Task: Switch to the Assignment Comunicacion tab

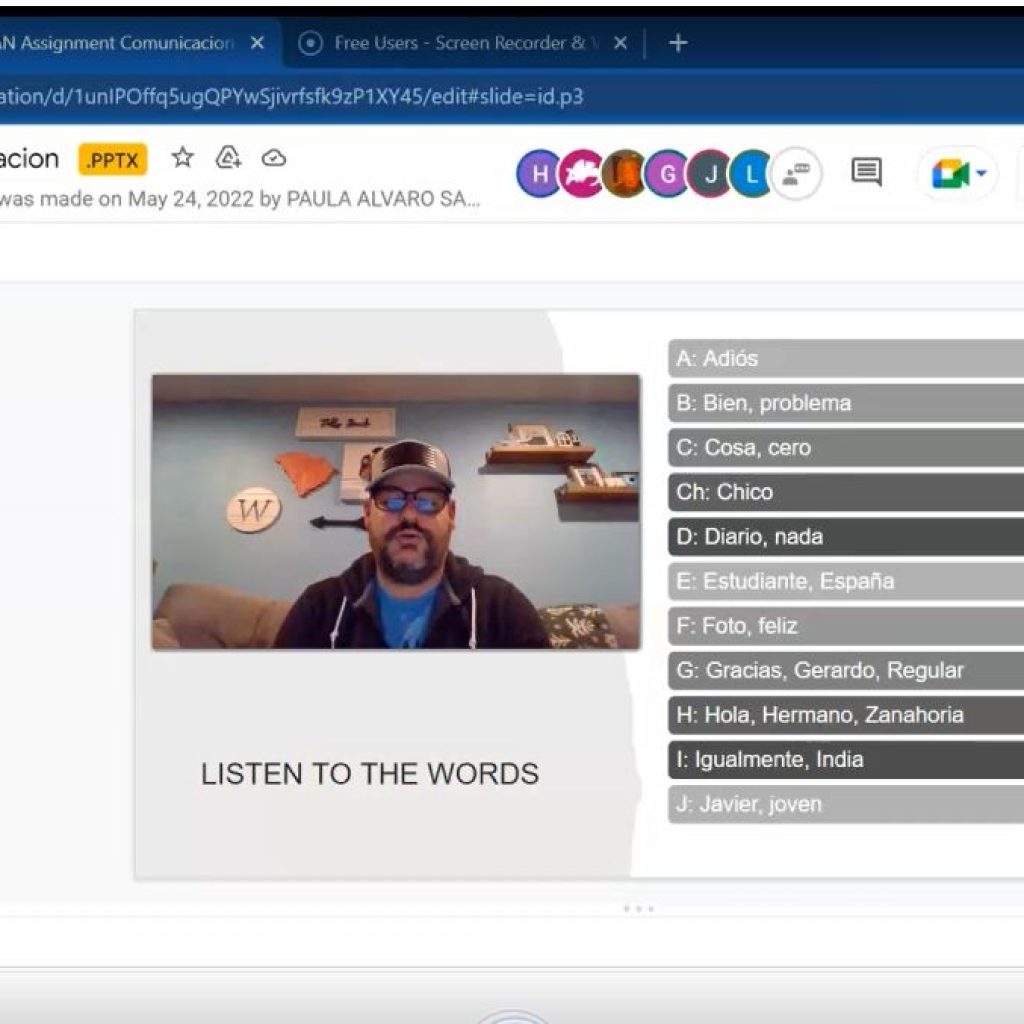Action: tap(118, 43)
